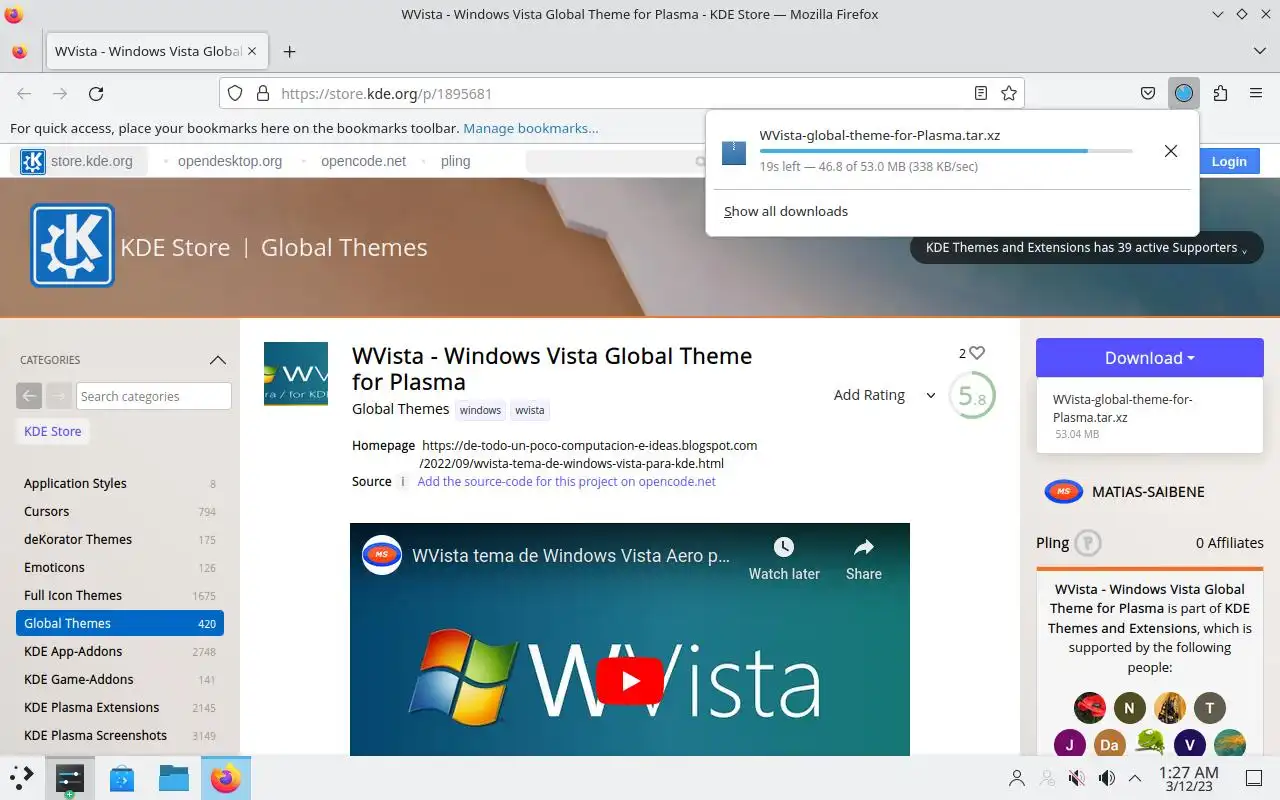The height and width of the screenshot is (800, 1280).
Task: Open Firefox application hamburger menu
Action: coord(1256,93)
